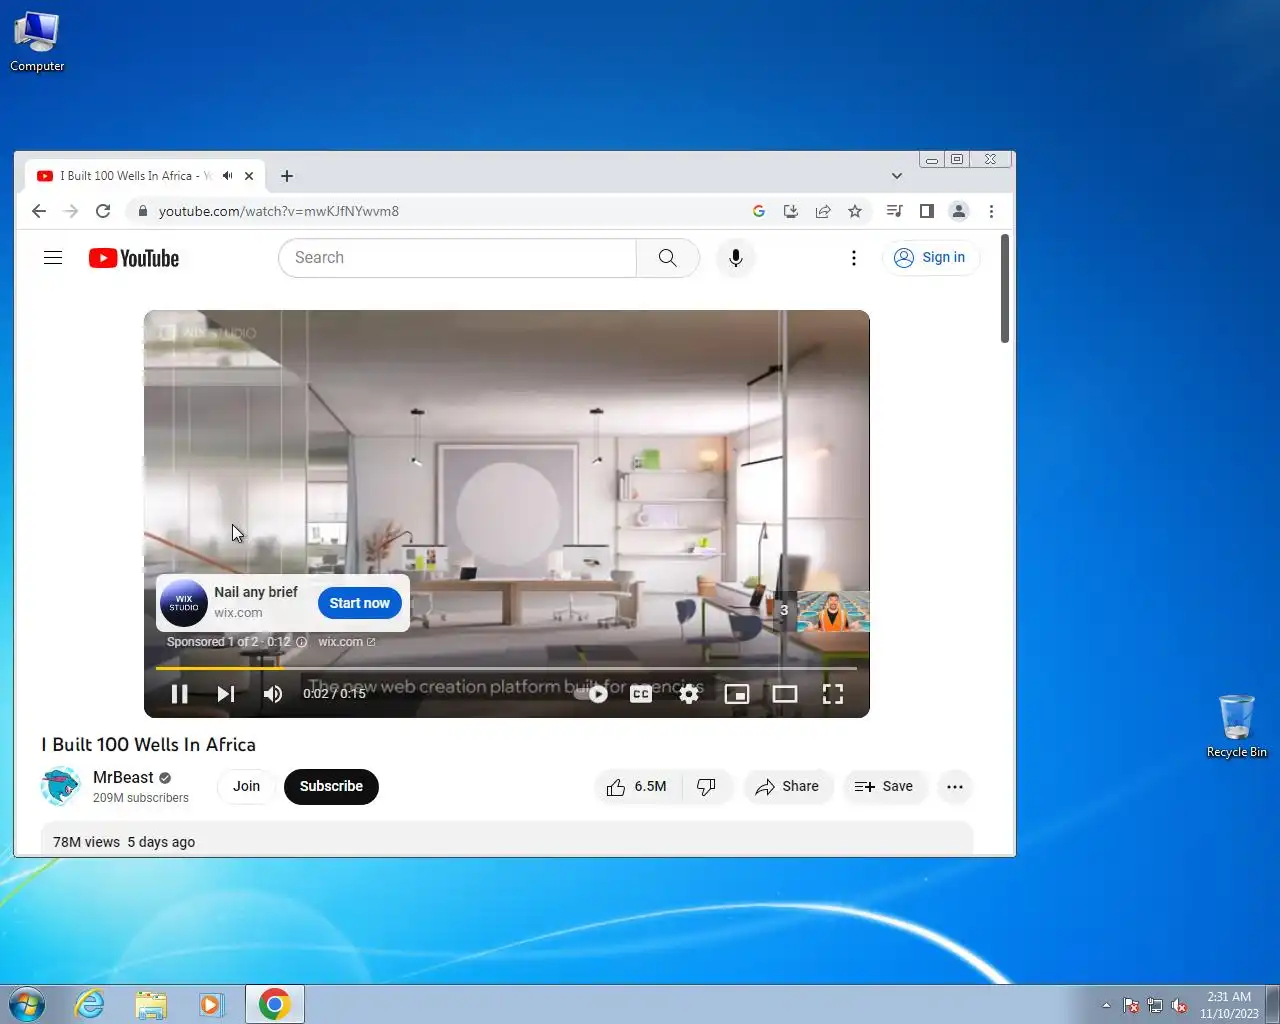Join the MrBeast channel membership
This screenshot has width=1280, height=1024.
point(247,787)
